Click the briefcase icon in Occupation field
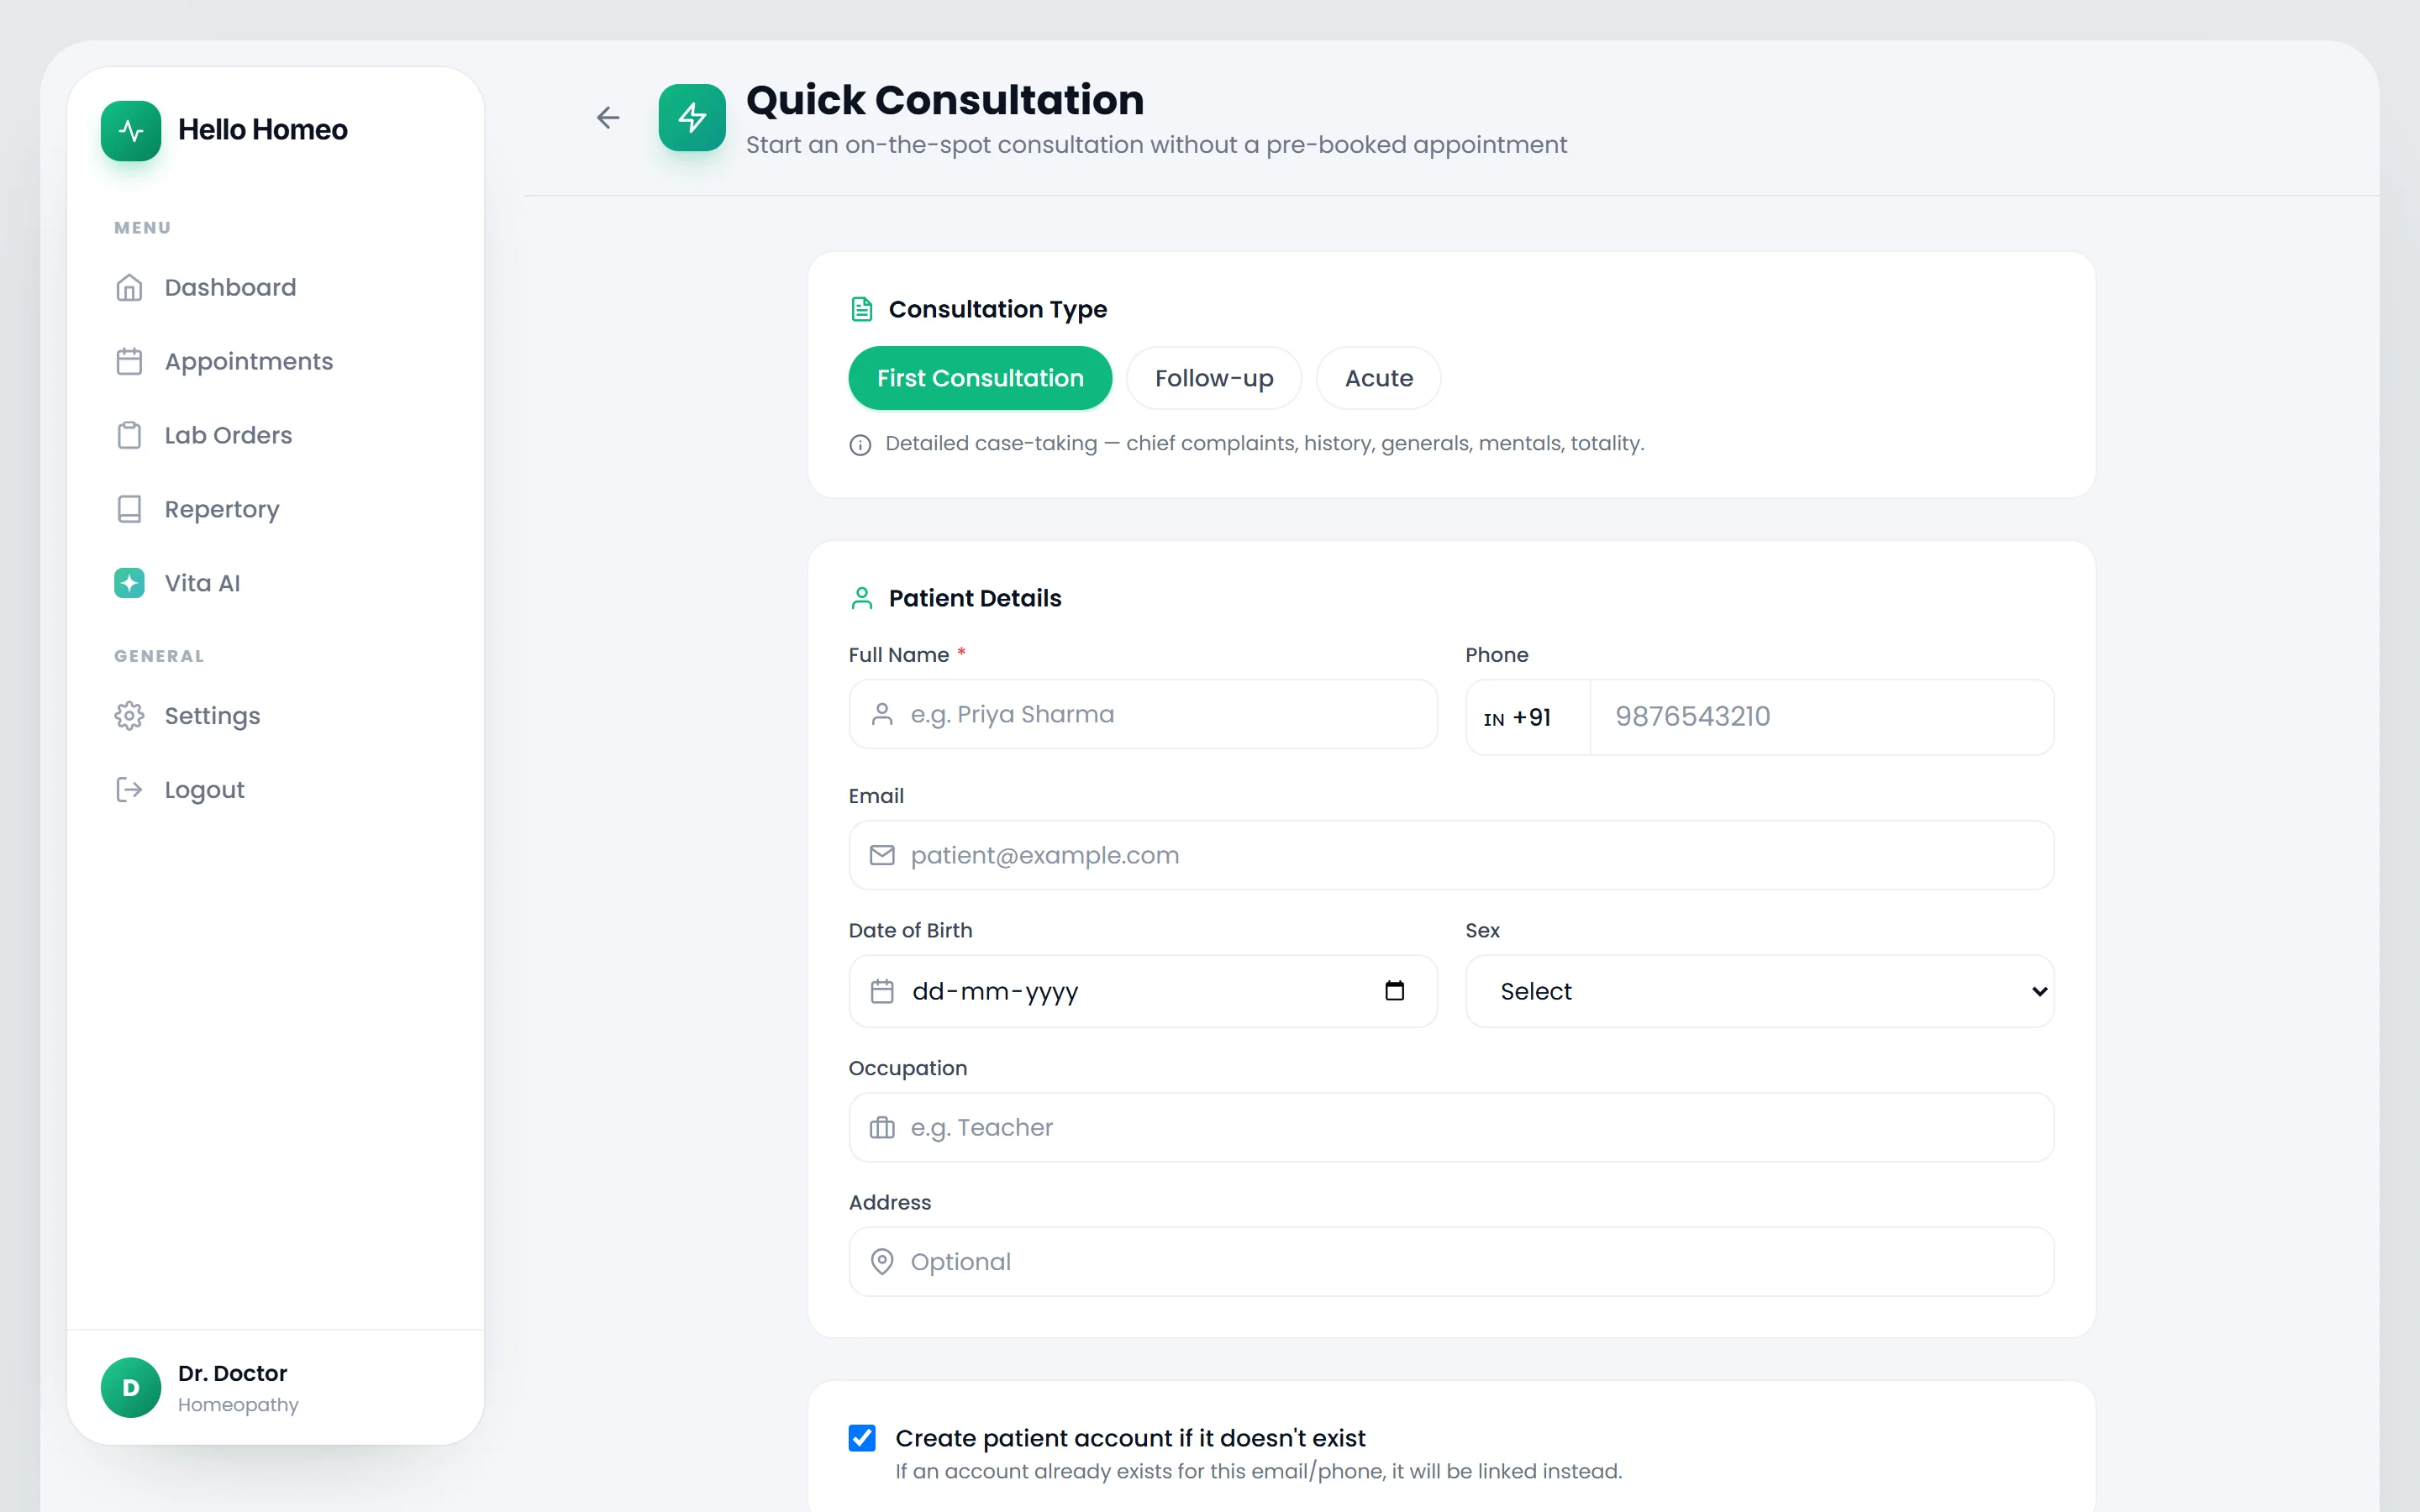Image resolution: width=2420 pixels, height=1512 pixels. (882, 1128)
